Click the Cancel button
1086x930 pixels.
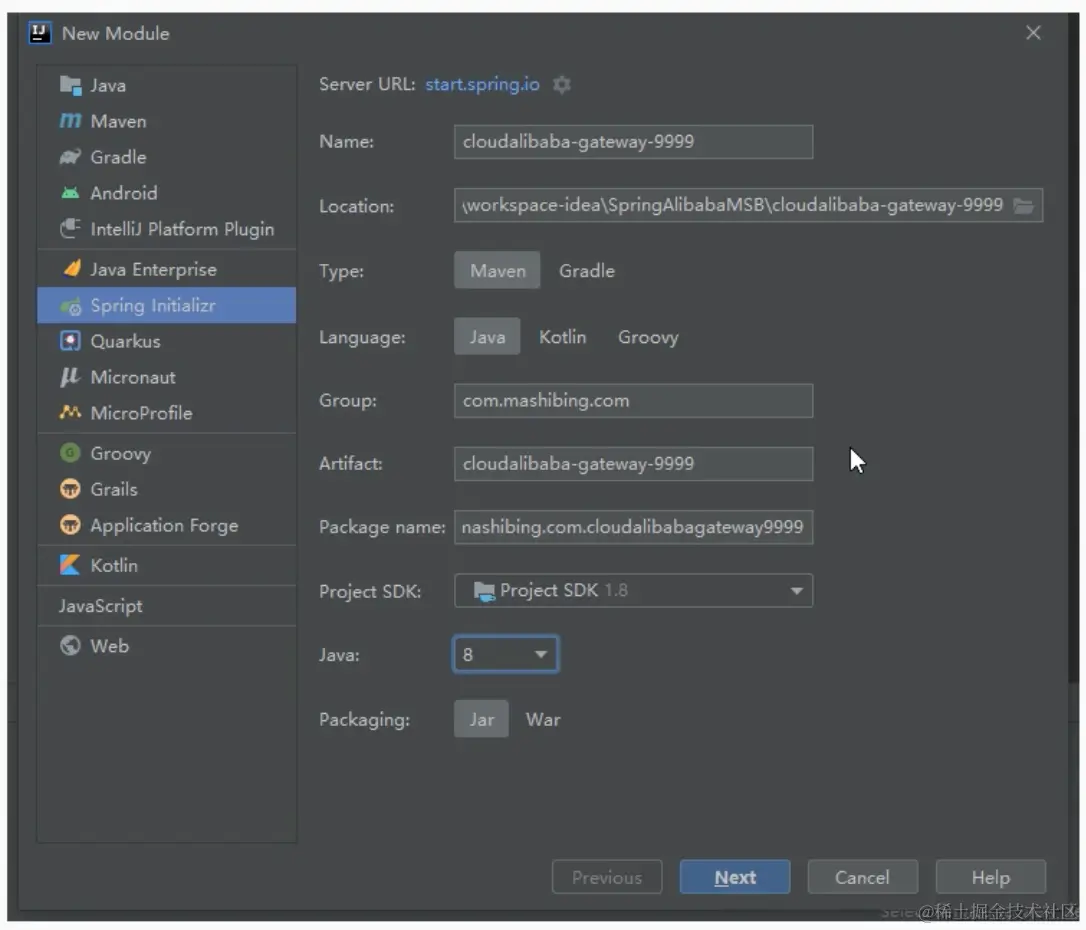(x=862, y=877)
